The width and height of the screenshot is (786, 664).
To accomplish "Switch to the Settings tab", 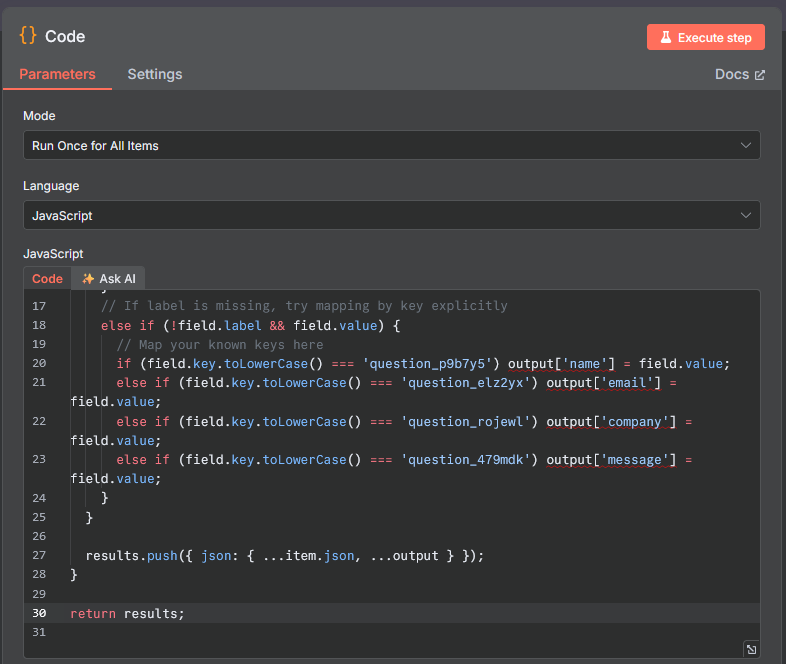I will pos(154,74).
